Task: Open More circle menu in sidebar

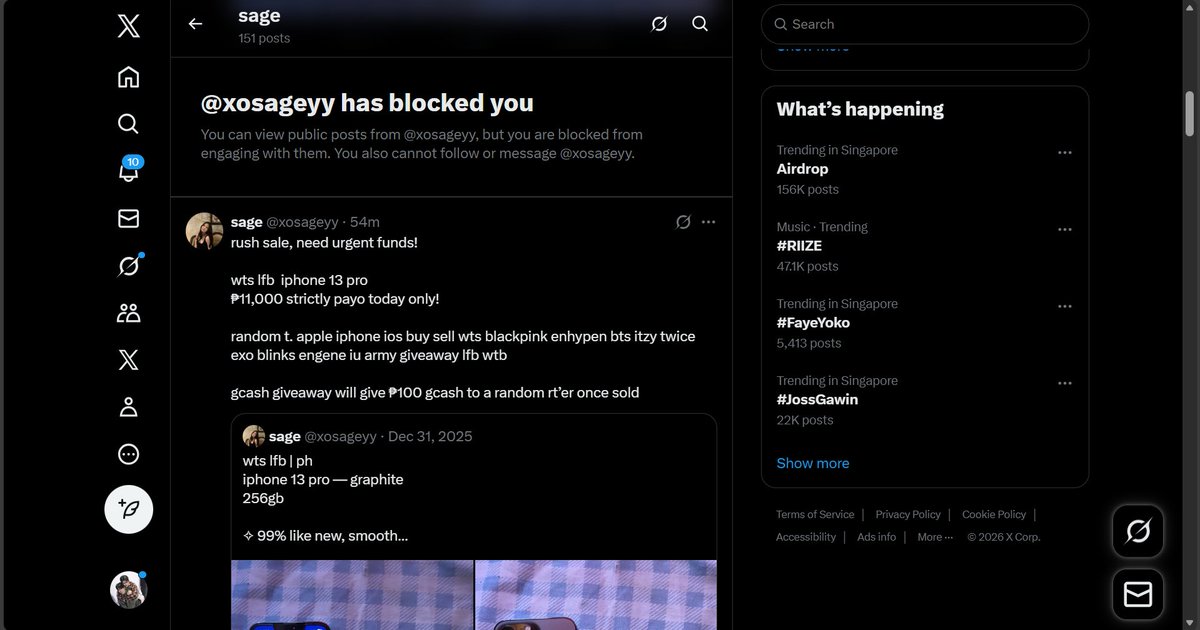Action: point(128,454)
